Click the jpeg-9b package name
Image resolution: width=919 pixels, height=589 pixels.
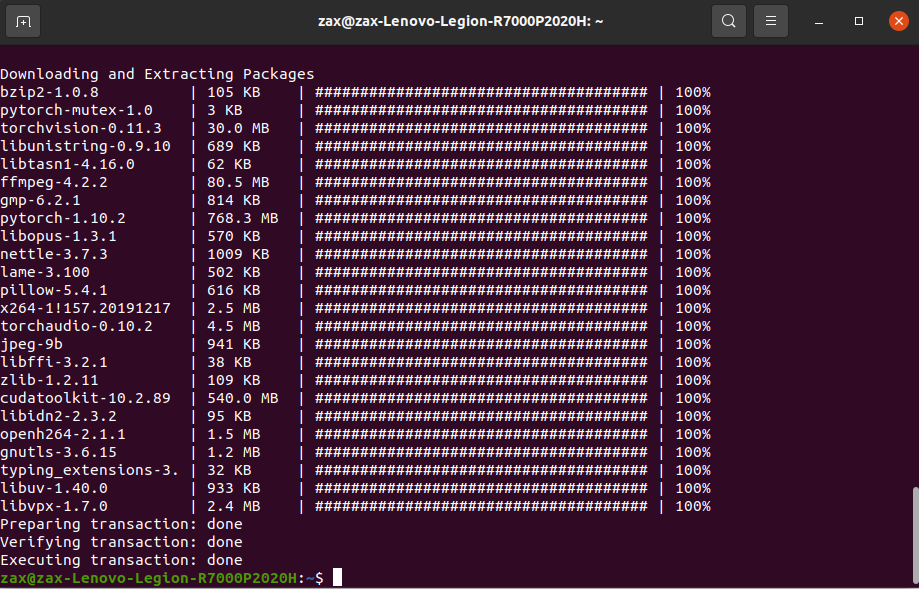32,344
